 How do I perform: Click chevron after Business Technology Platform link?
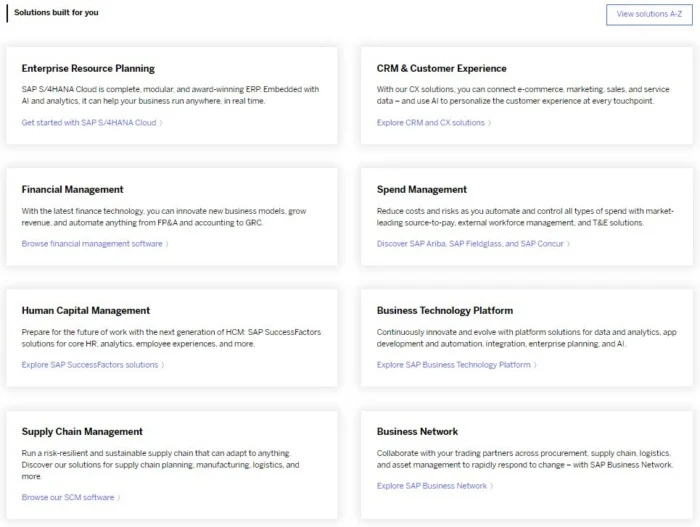point(535,365)
